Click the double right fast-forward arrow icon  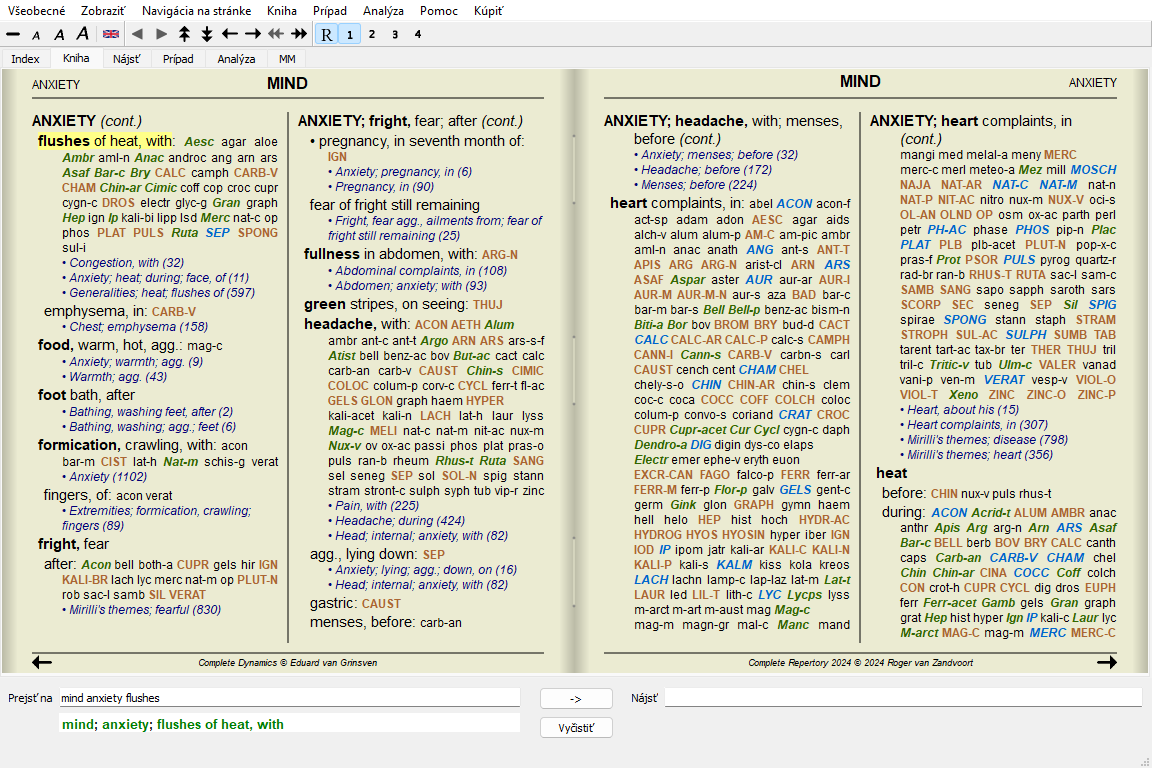(299, 34)
